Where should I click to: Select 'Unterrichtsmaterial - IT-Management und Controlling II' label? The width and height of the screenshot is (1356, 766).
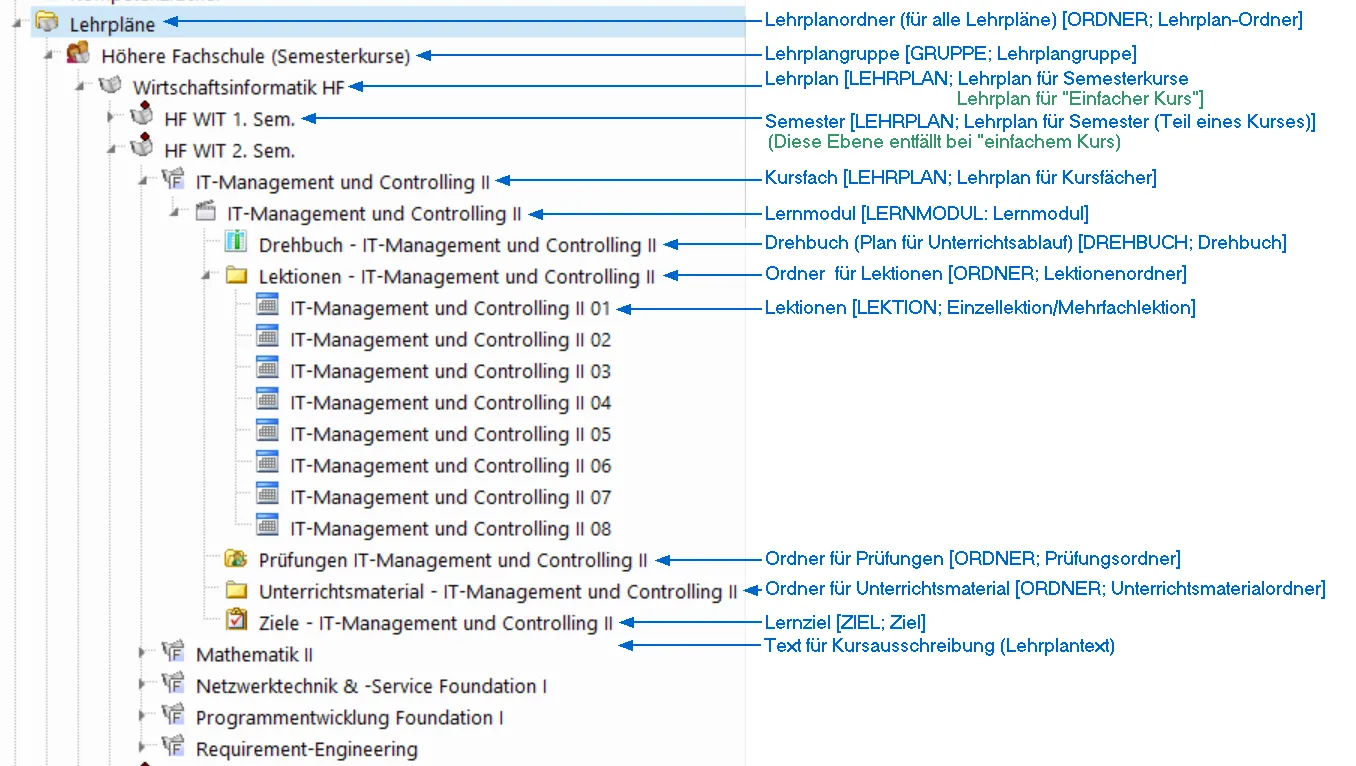[x=498, y=592]
